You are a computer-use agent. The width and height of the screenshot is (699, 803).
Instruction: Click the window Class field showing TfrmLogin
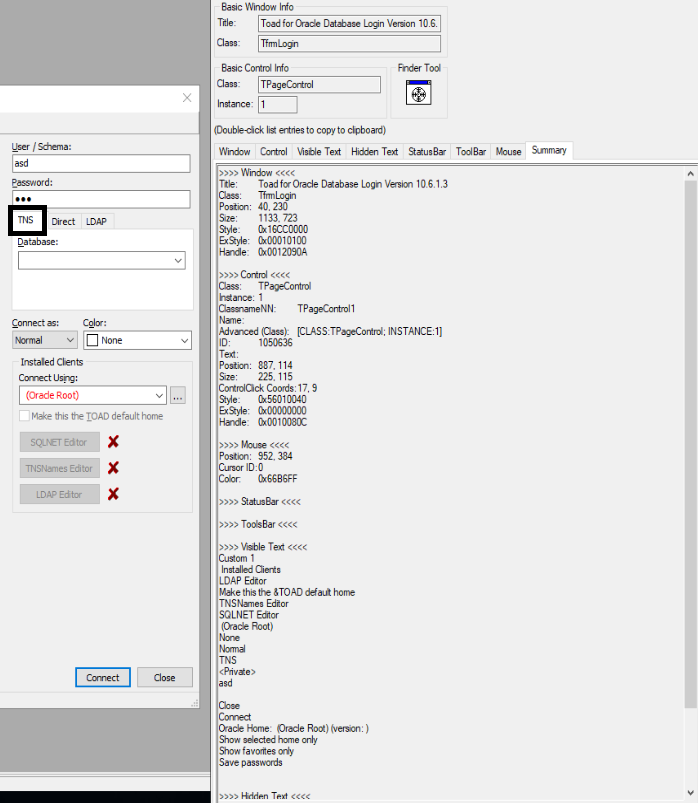point(349,44)
